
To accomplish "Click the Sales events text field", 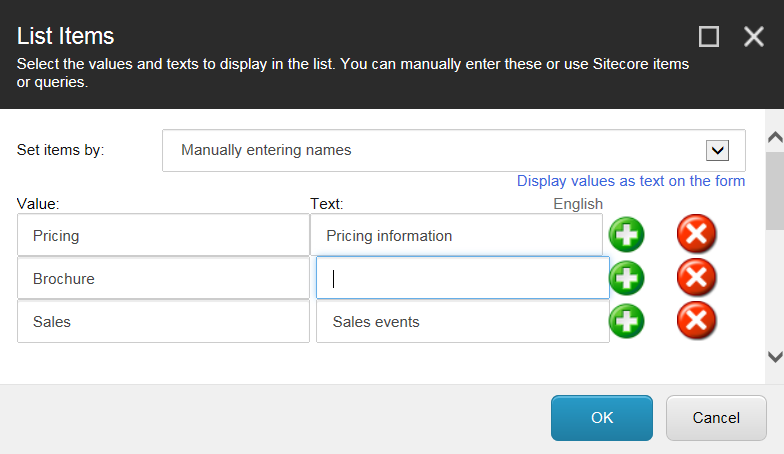I will [462, 322].
